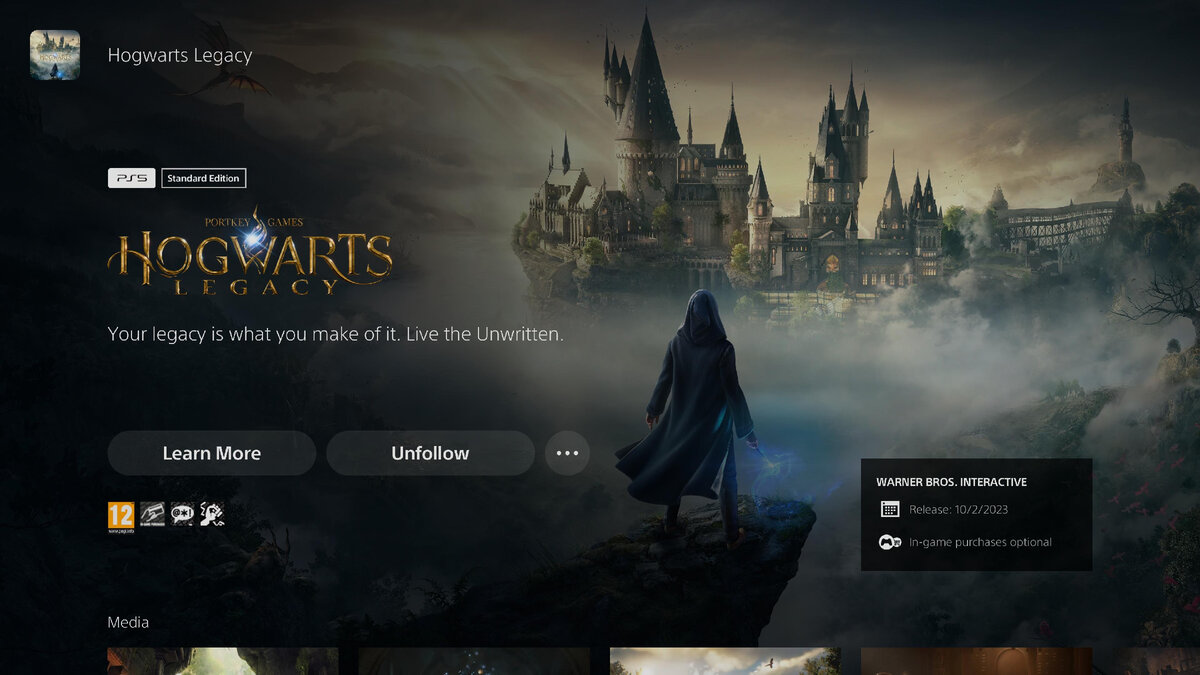Click the Media section heading
The height and width of the screenshot is (675, 1200).
[x=128, y=622]
